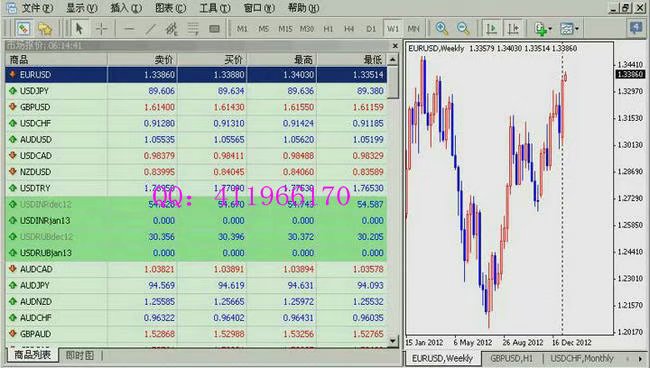Image resolution: width=650 pixels, height=368 pixels.
Task: Open the 图表 (Charts) menu
Action: point(170,8)
